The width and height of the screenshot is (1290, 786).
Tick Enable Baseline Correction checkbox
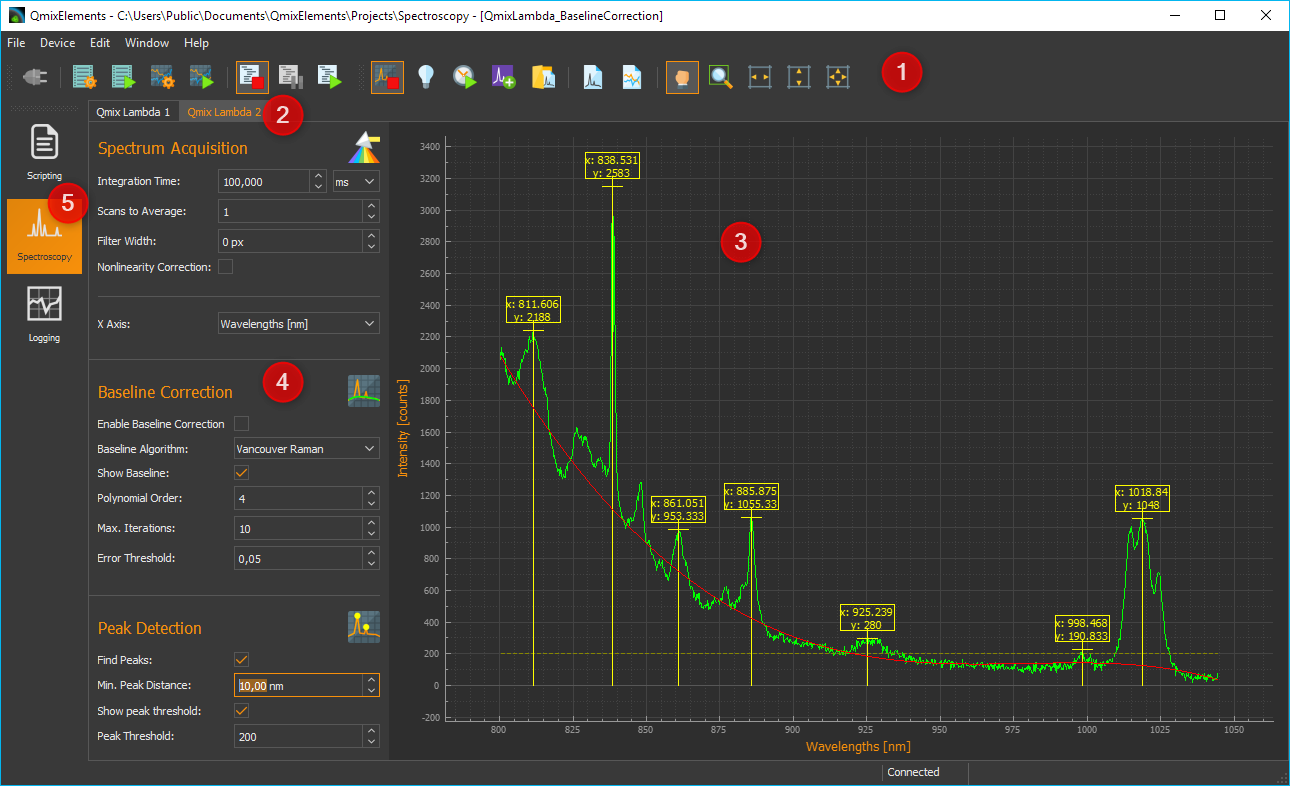(x=241, y=424)
